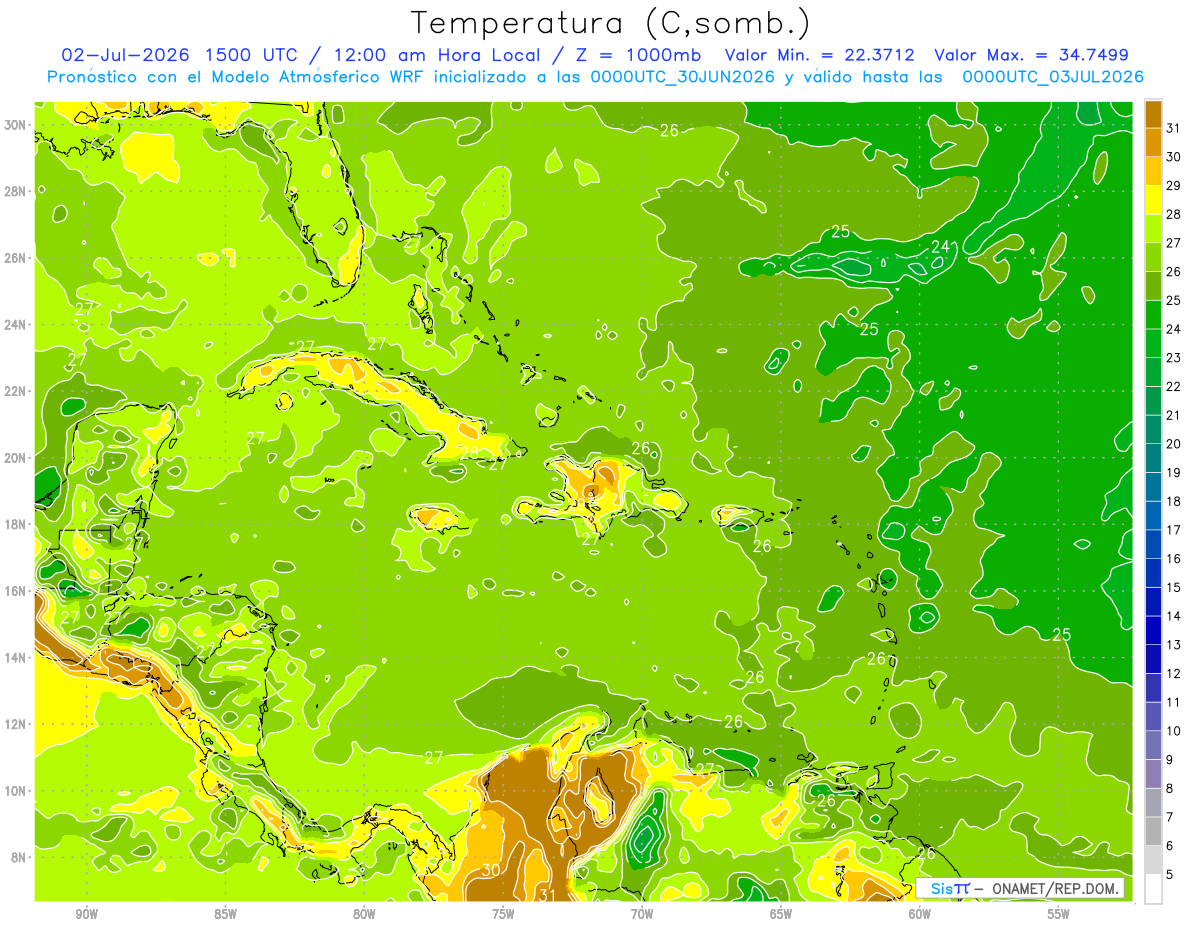Click the 28N latitude axis label
This screenshot has height=927, width=1200.
coord(15,191)
